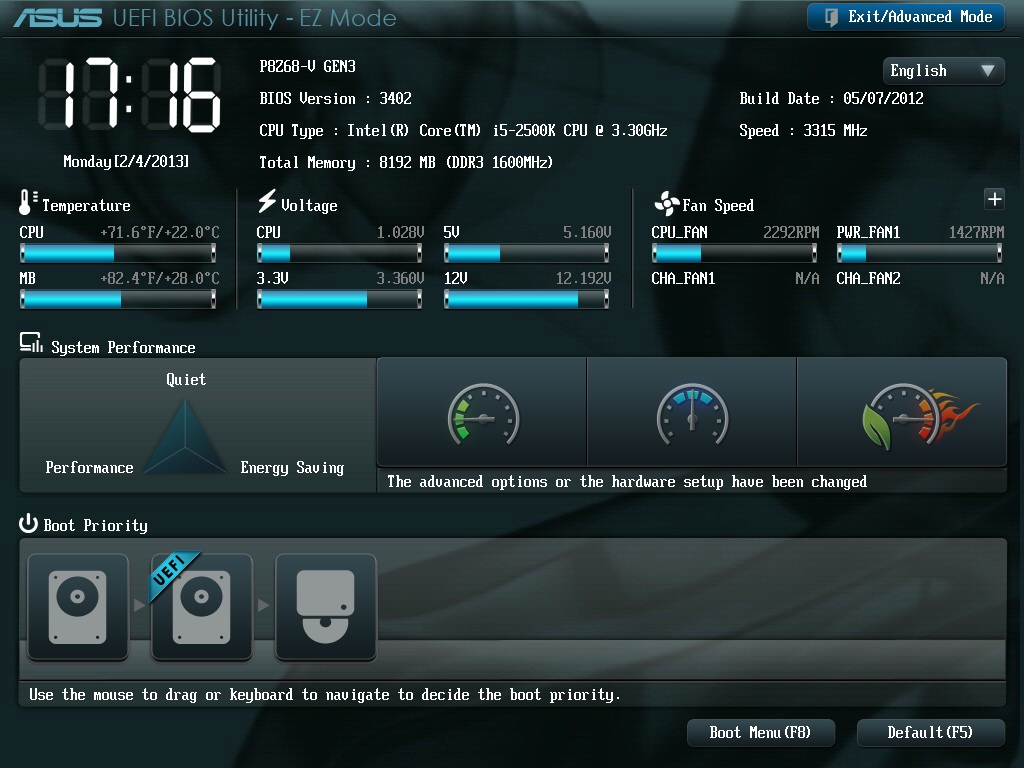This screenshot has height=768, width=1024.
Task: Select the Normal blue gauge mode
Action: tap(692, 413)
